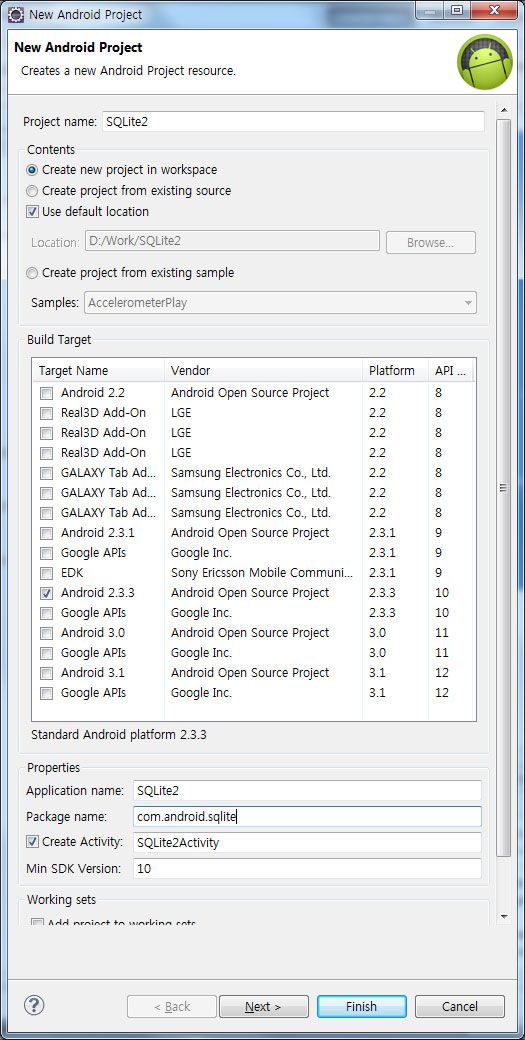Toggle the Create Activity checkbox
Image resolution: width=525 pixels, height=1040 pixels.
tap(32, 842)
